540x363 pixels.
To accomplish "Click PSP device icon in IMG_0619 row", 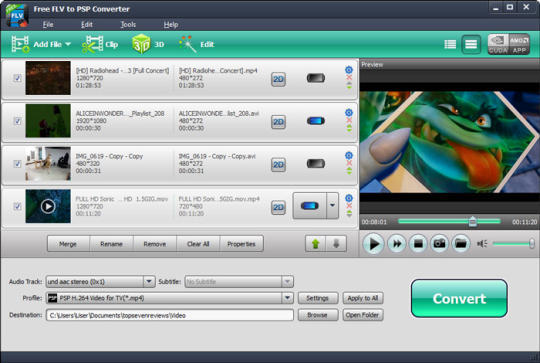I will click(316, 163).
